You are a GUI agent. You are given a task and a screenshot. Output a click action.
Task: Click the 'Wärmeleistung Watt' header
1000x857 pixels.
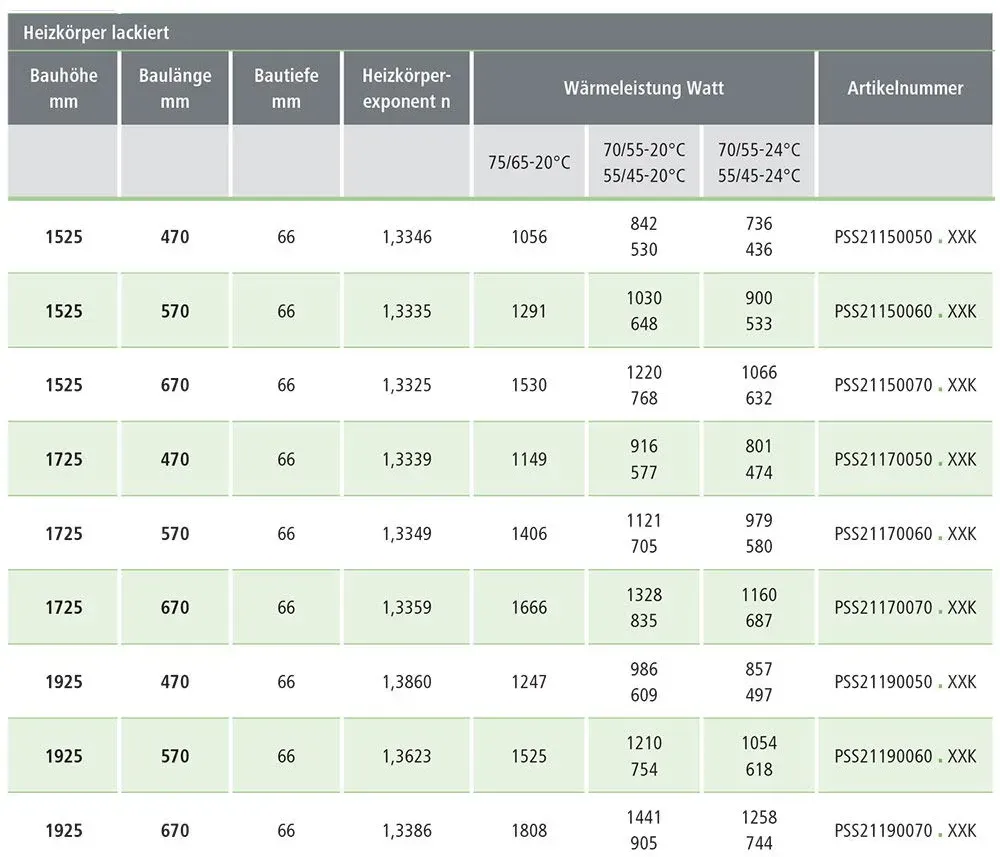point(643,88)
